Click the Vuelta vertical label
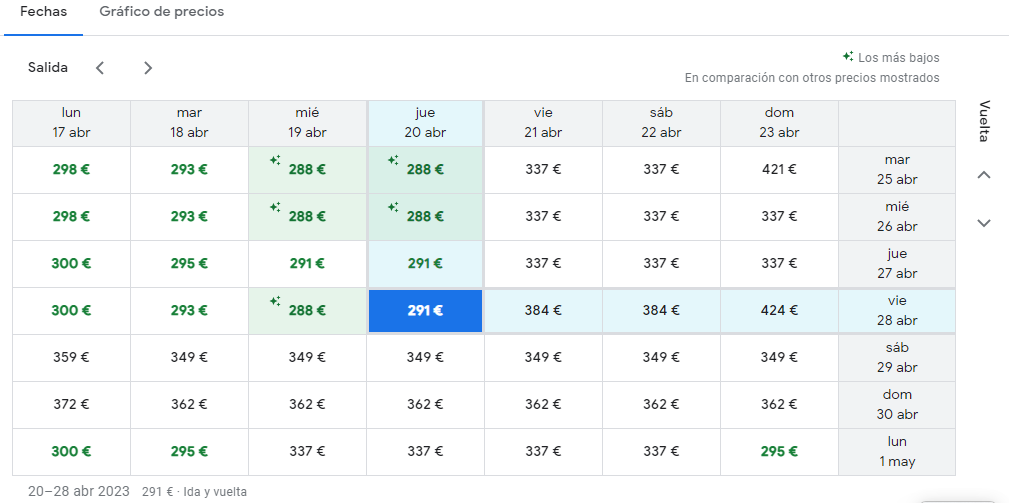The image size is (1009, 503). pos(984,121)
